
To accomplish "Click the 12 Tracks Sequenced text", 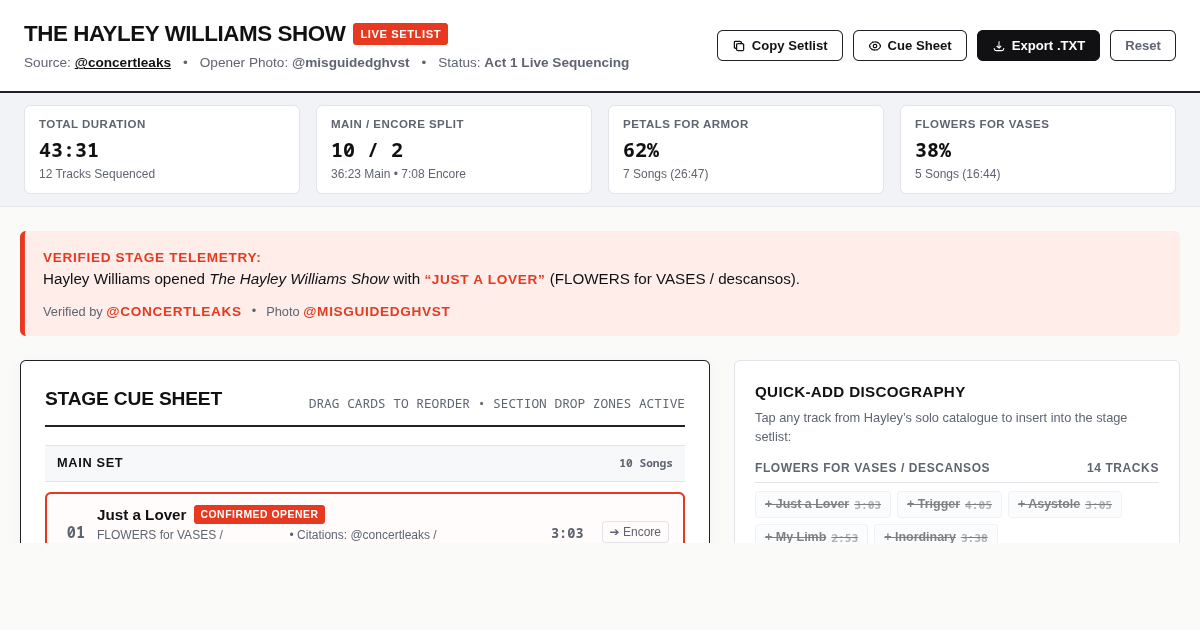I will 97,174.
